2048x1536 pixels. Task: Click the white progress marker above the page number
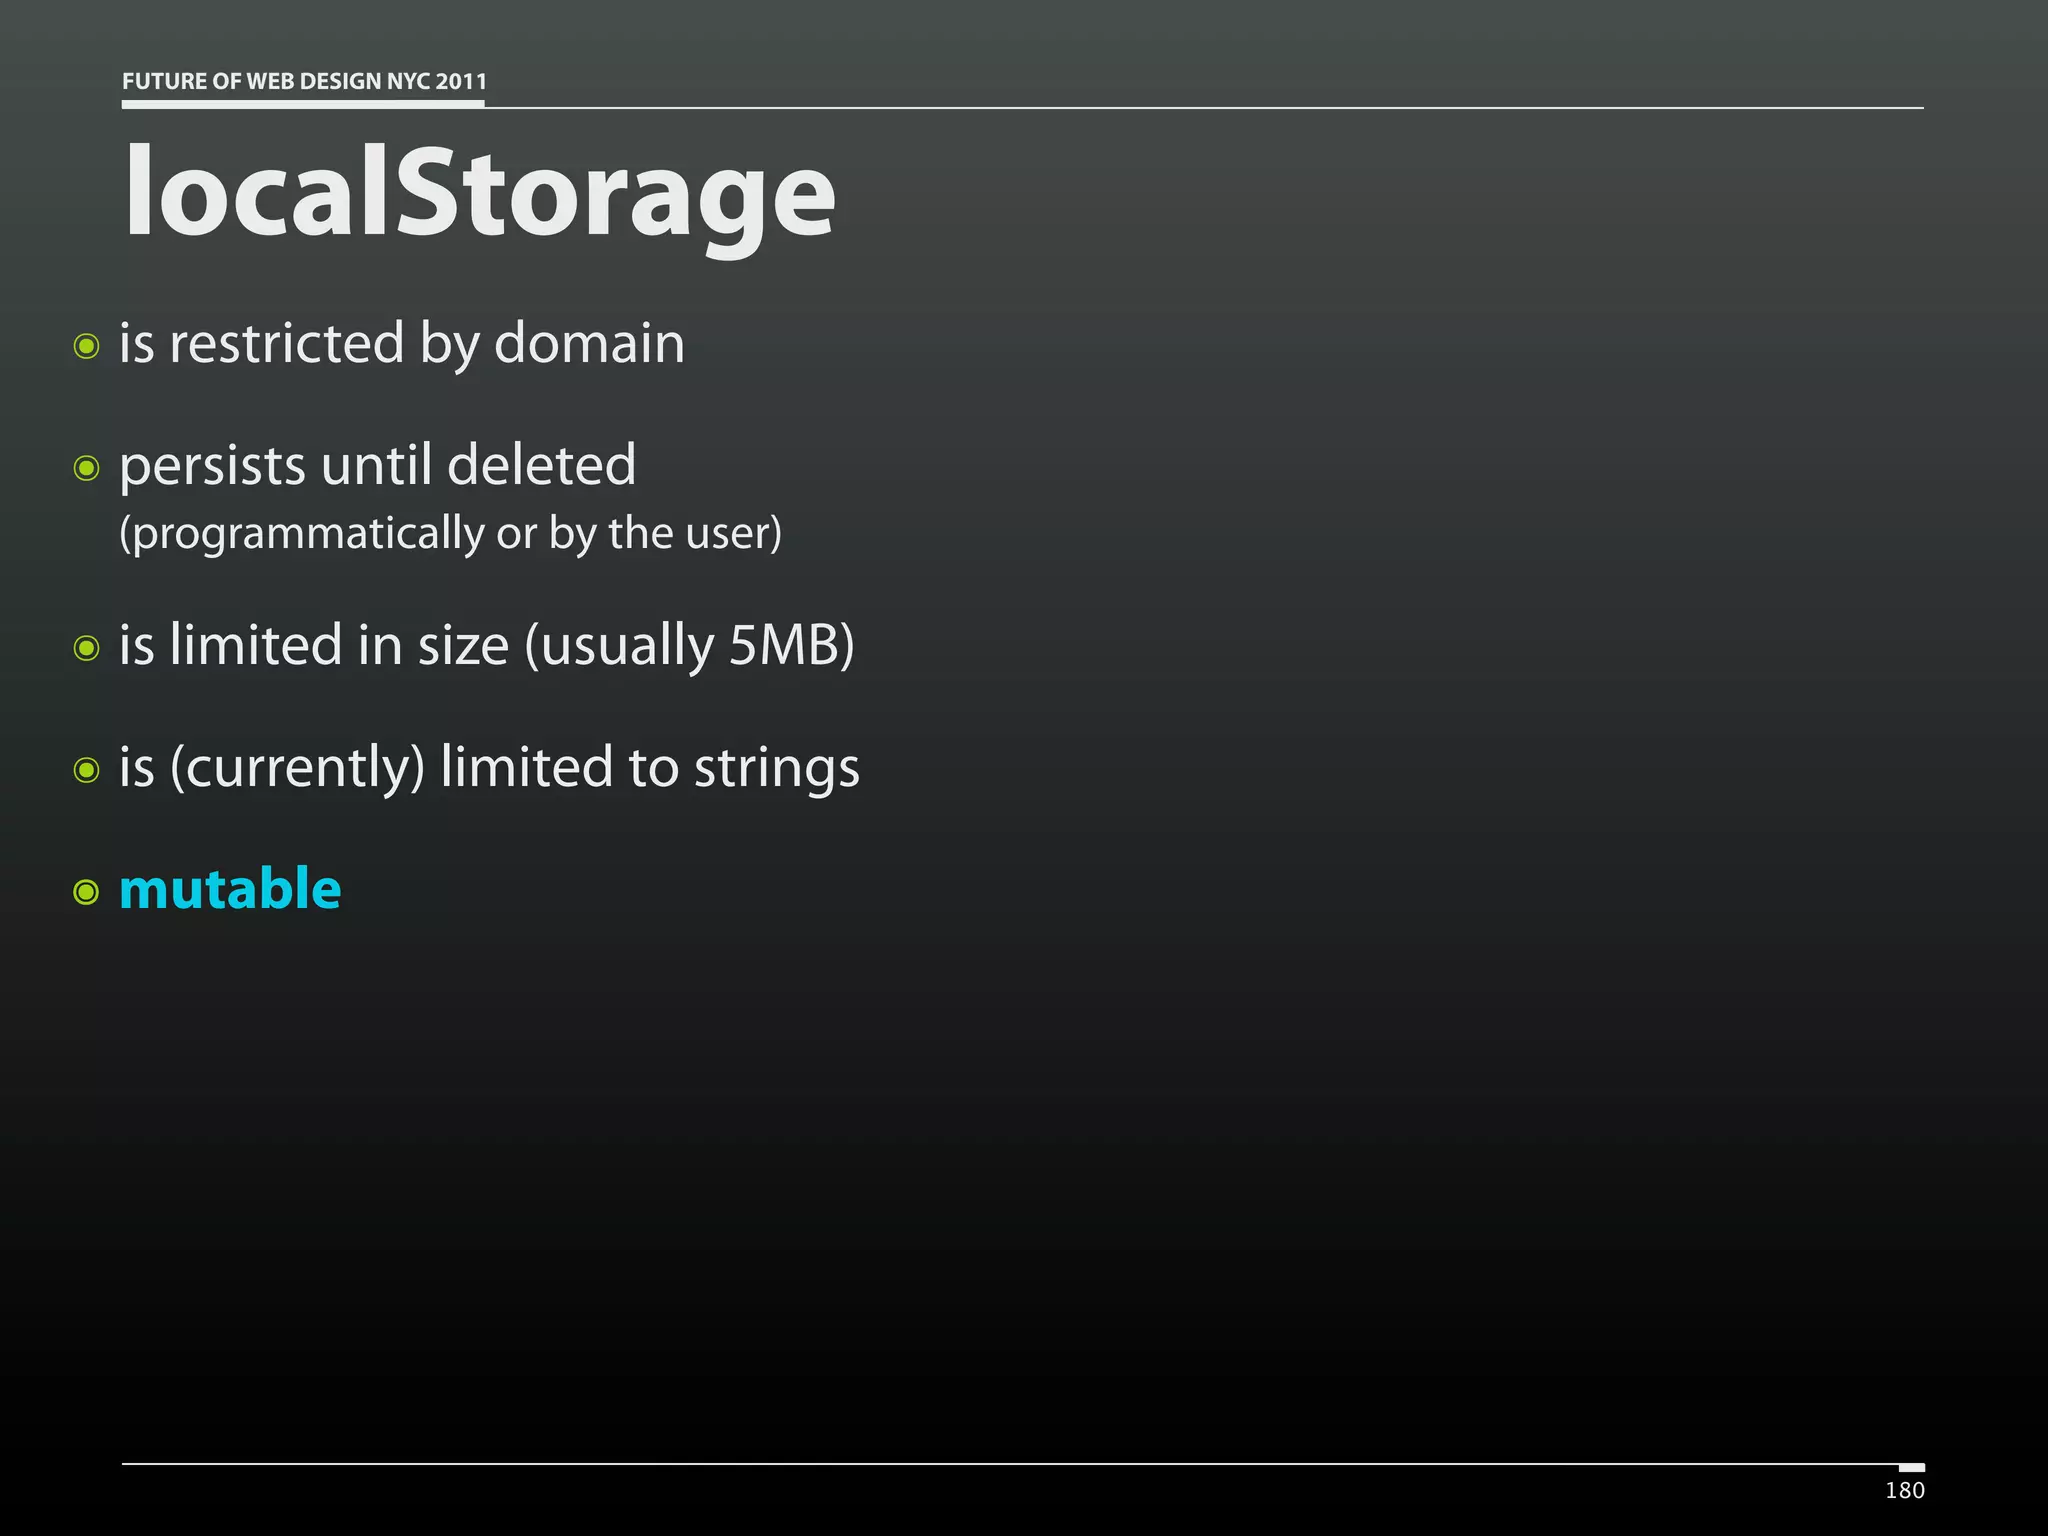point(1911,1467)
